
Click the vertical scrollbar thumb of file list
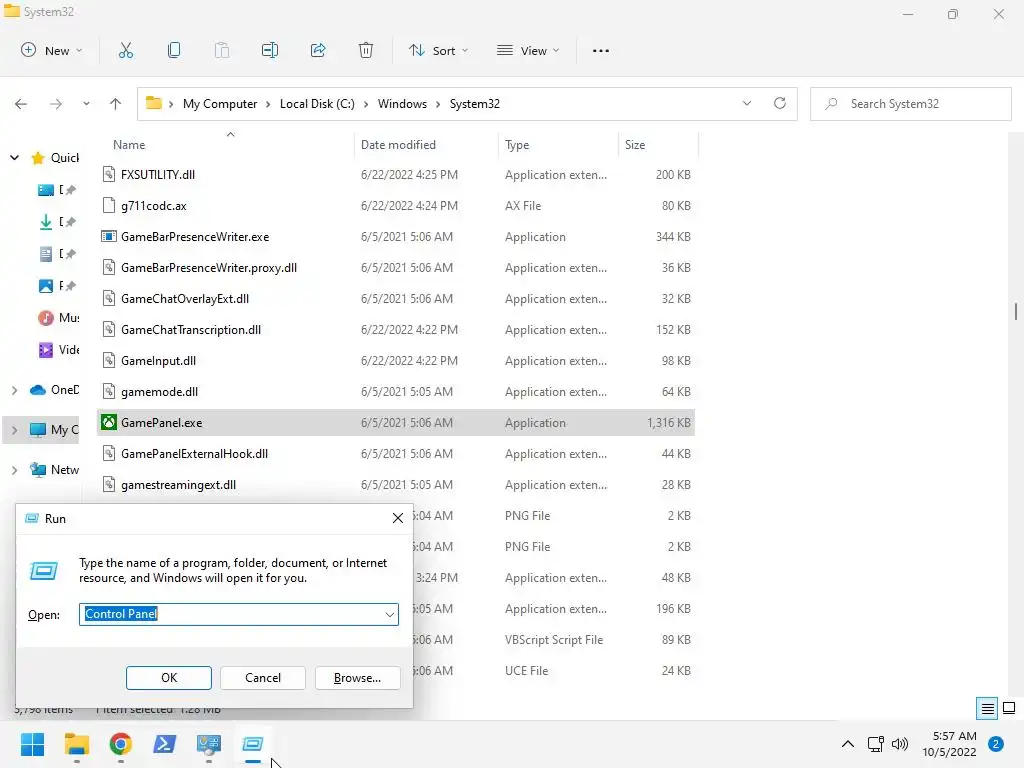[1016, 312]
